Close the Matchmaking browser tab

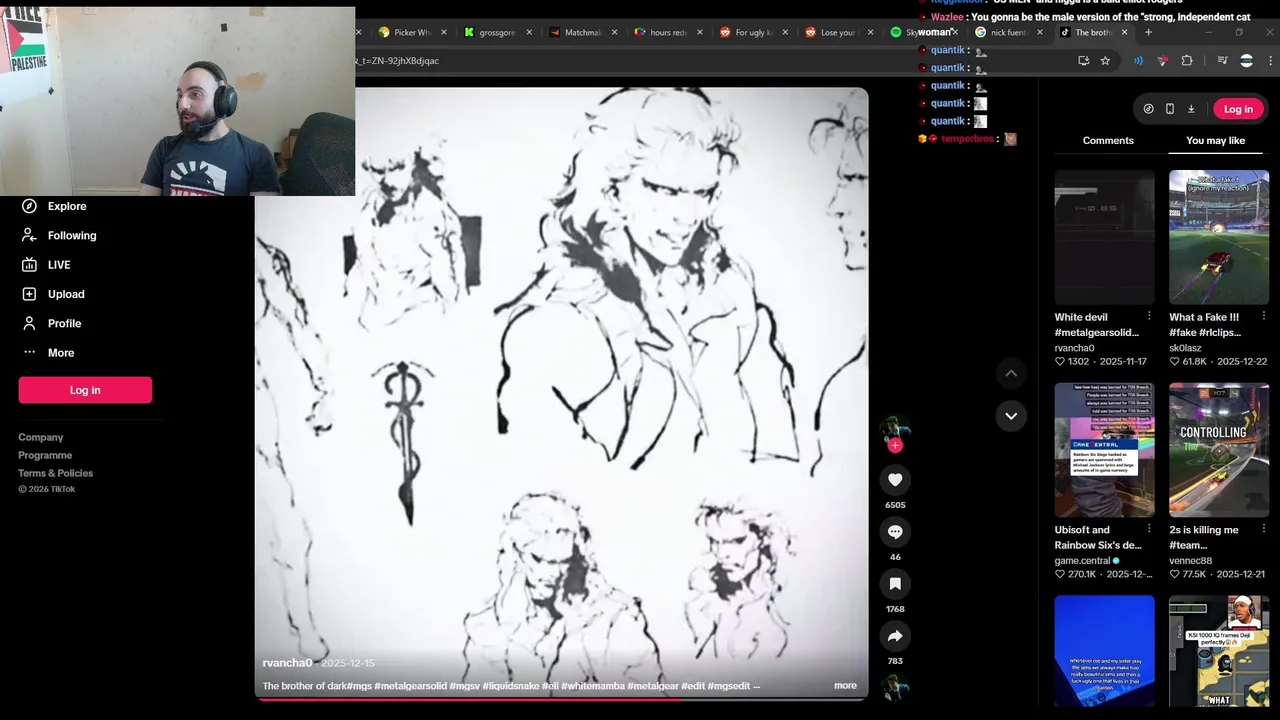point(614,32)
